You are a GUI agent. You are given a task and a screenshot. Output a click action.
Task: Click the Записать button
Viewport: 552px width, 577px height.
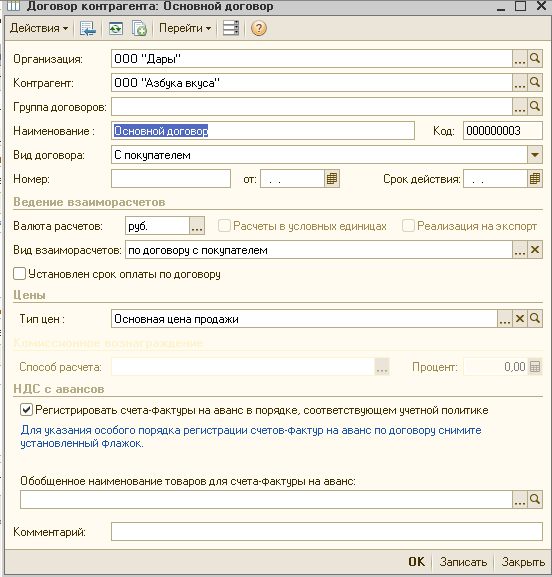(x=463, y=562)
